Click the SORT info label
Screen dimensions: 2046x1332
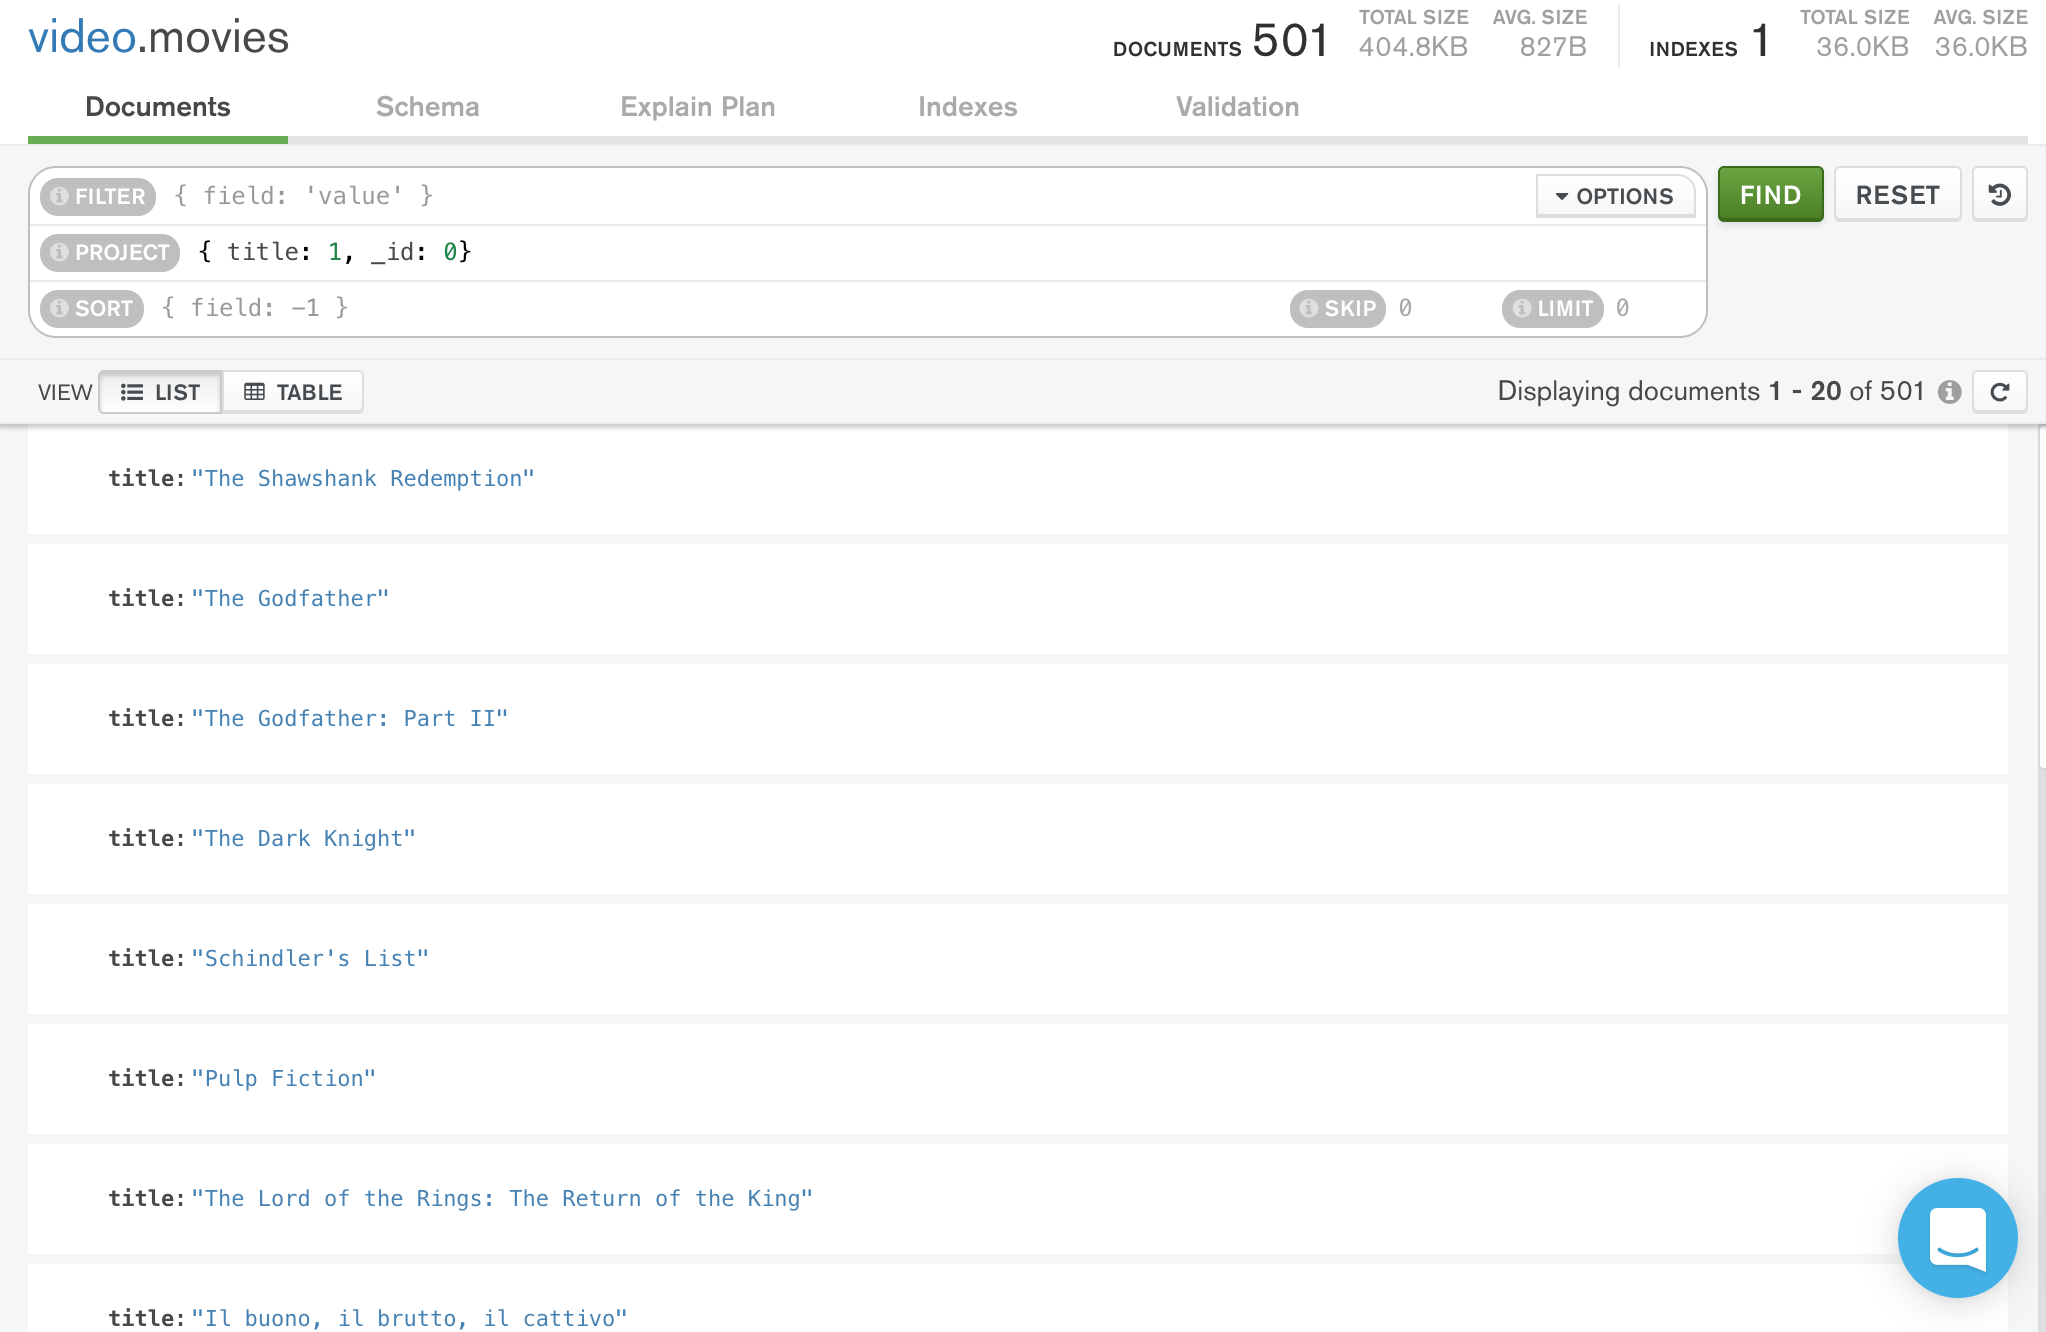(92, 308)
